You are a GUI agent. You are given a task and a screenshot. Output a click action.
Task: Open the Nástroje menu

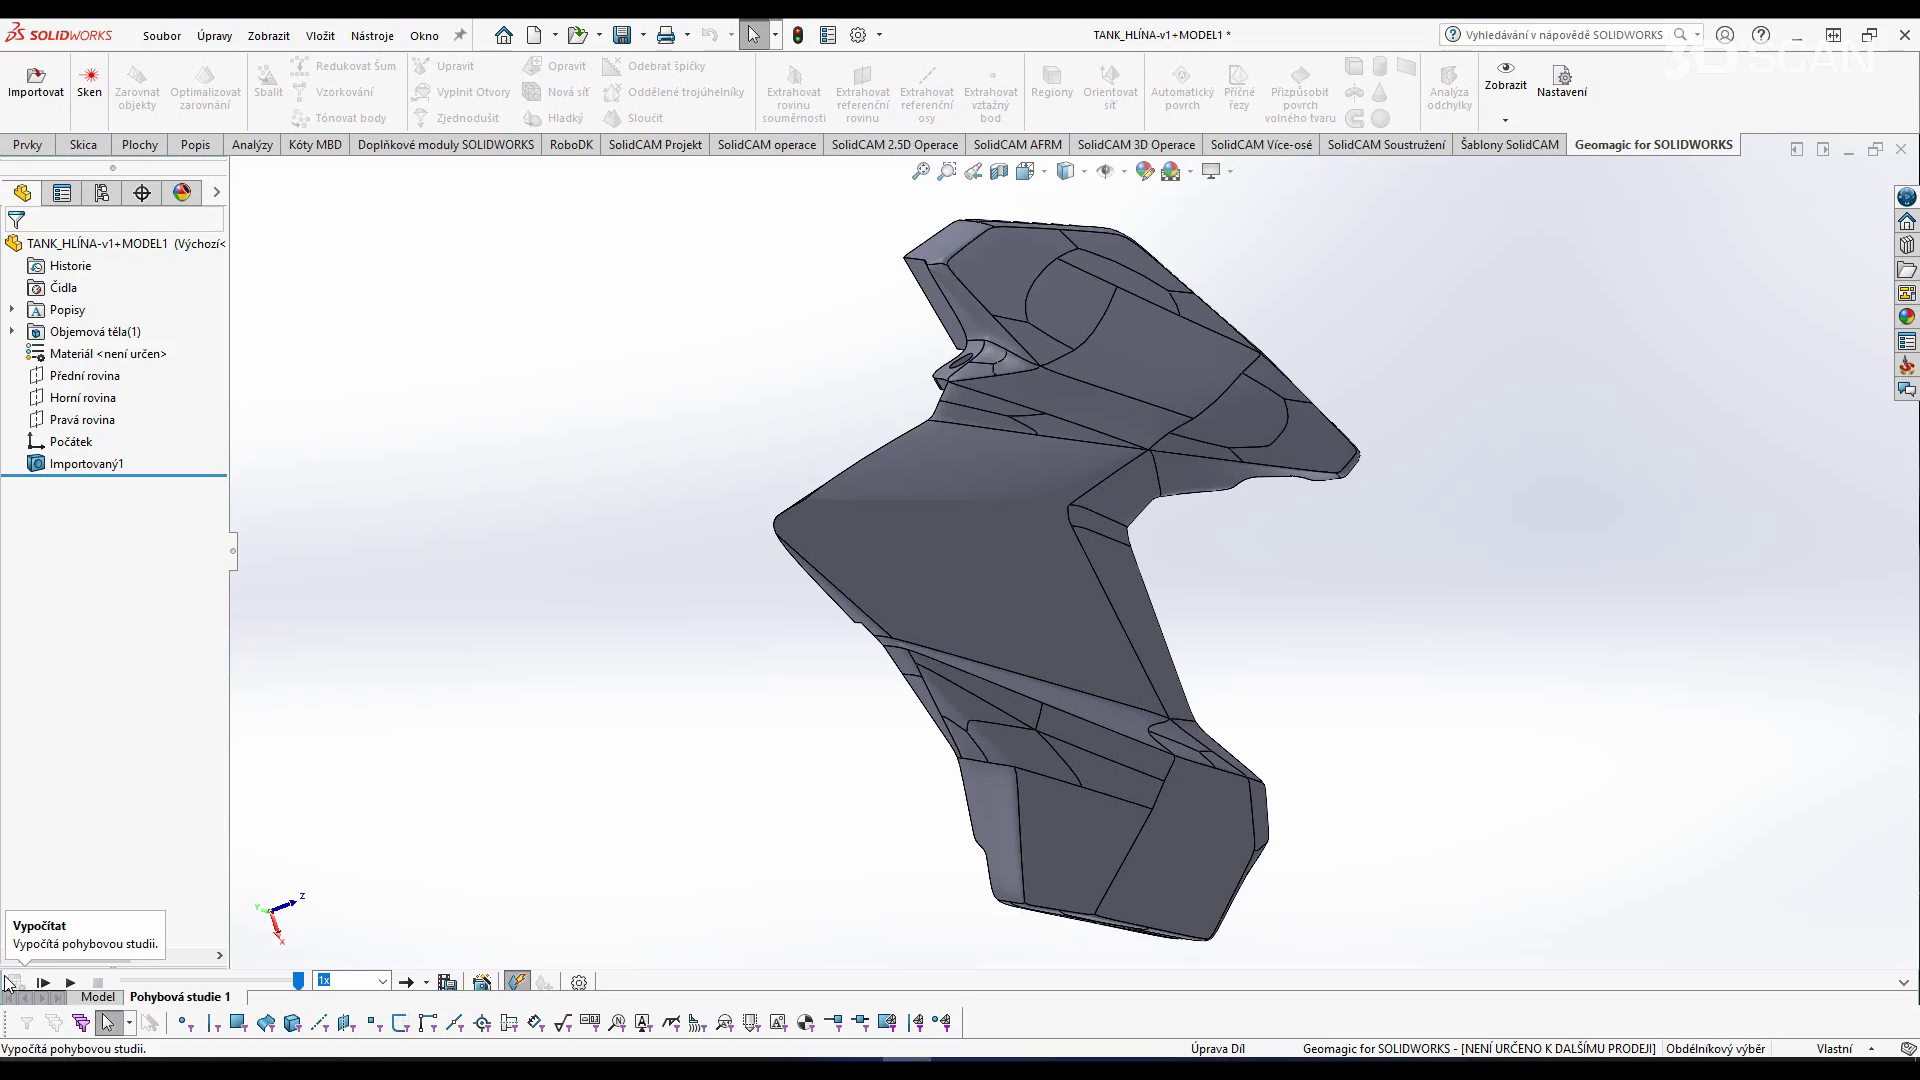[x=372, y=35]
